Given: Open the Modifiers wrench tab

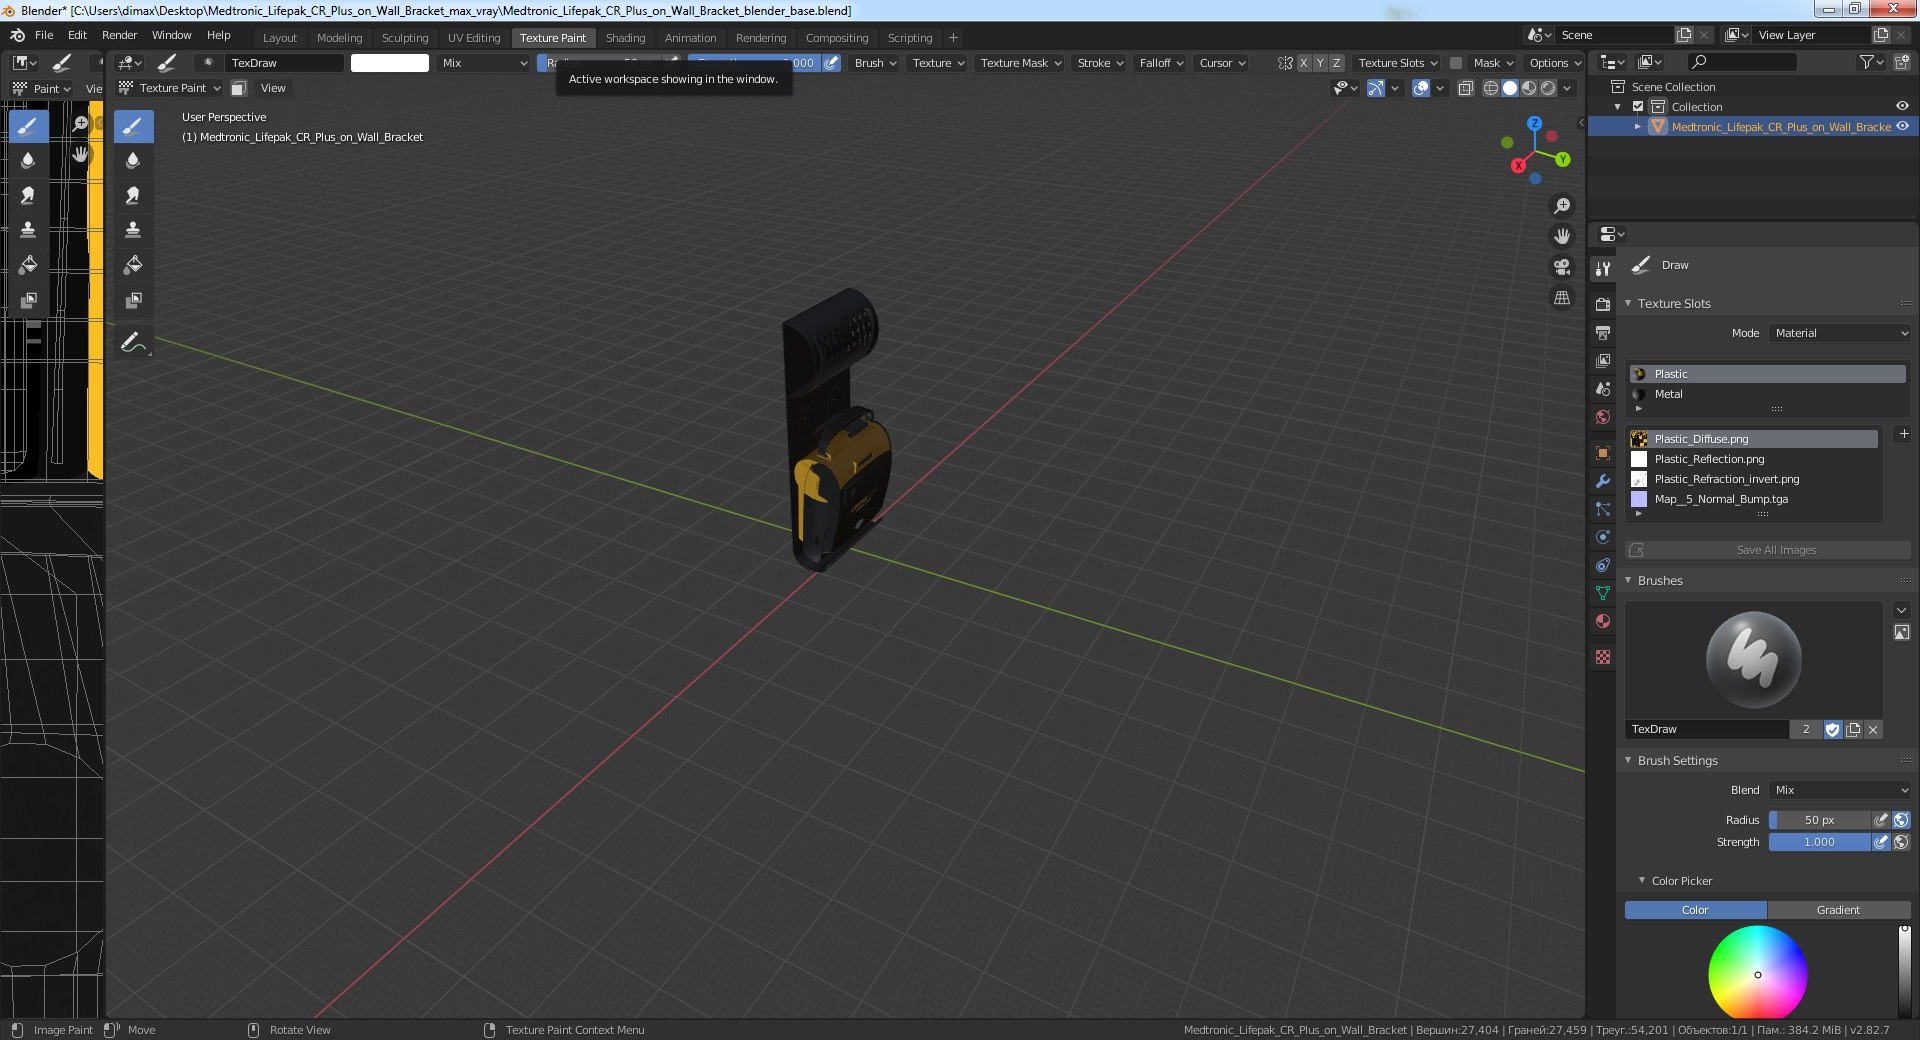Looking at the screenshot, I should pyautogui.click(x=1603, y=481).
